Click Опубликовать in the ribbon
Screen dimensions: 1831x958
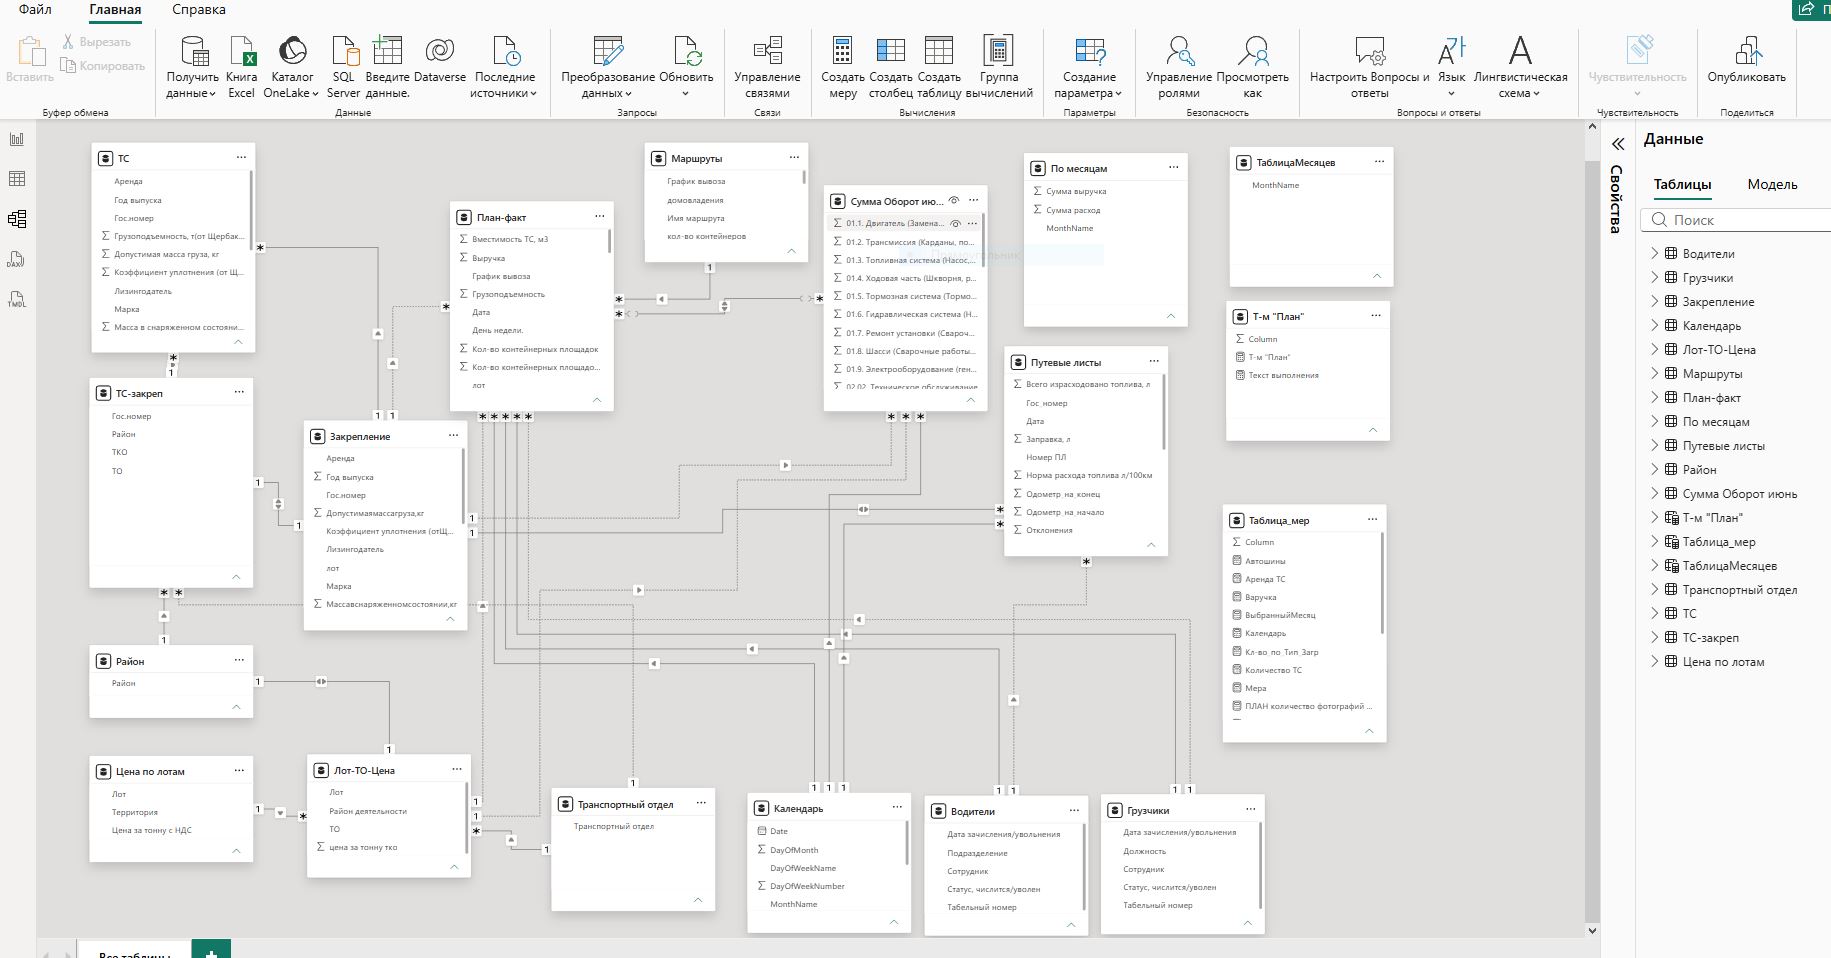tap(1746, 60)
